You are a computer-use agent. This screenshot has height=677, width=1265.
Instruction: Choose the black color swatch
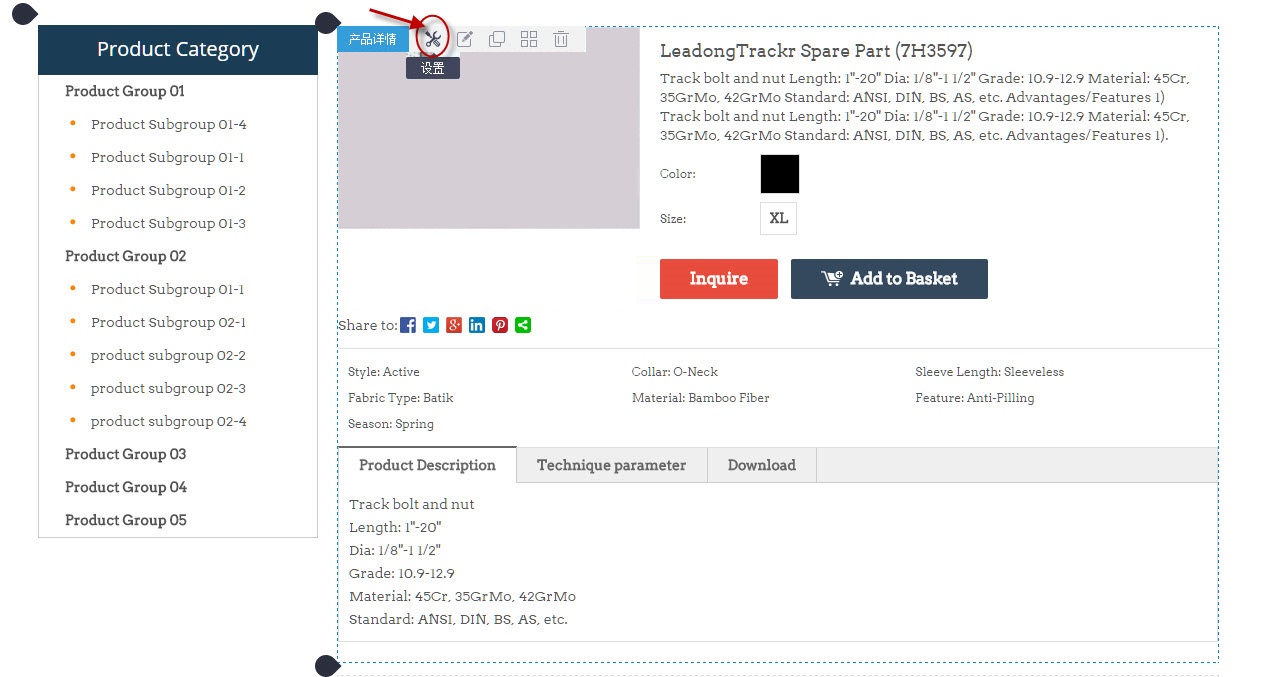coord(779,174)
